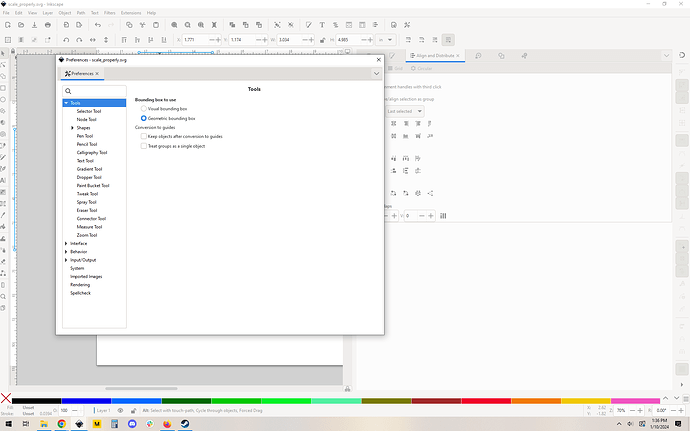This screenshot has width=690, height=431.
Task: Select Gradient Tool in preferences tree
Action: click(x=89, y=169)
